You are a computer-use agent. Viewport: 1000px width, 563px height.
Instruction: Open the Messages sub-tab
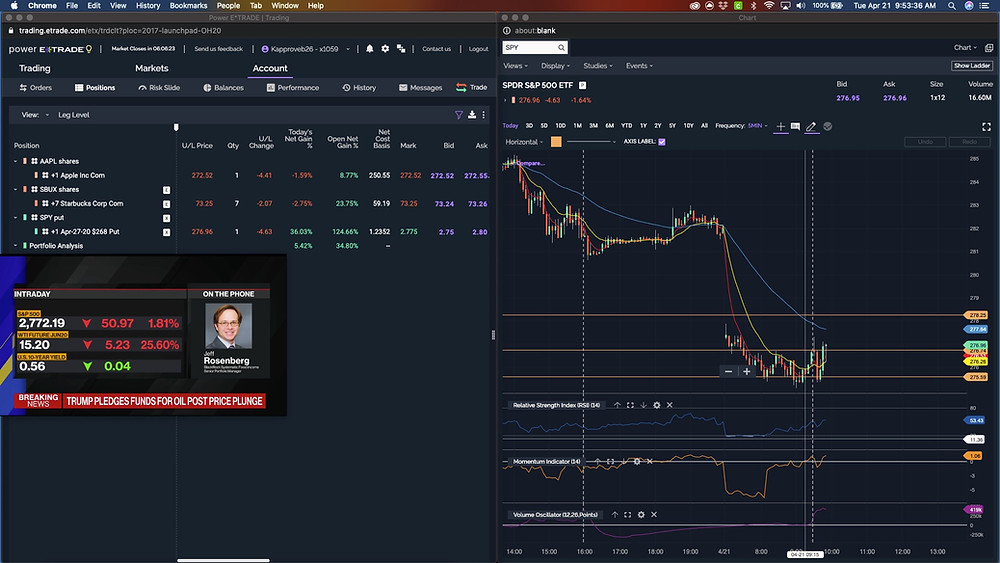coord(420,87)
